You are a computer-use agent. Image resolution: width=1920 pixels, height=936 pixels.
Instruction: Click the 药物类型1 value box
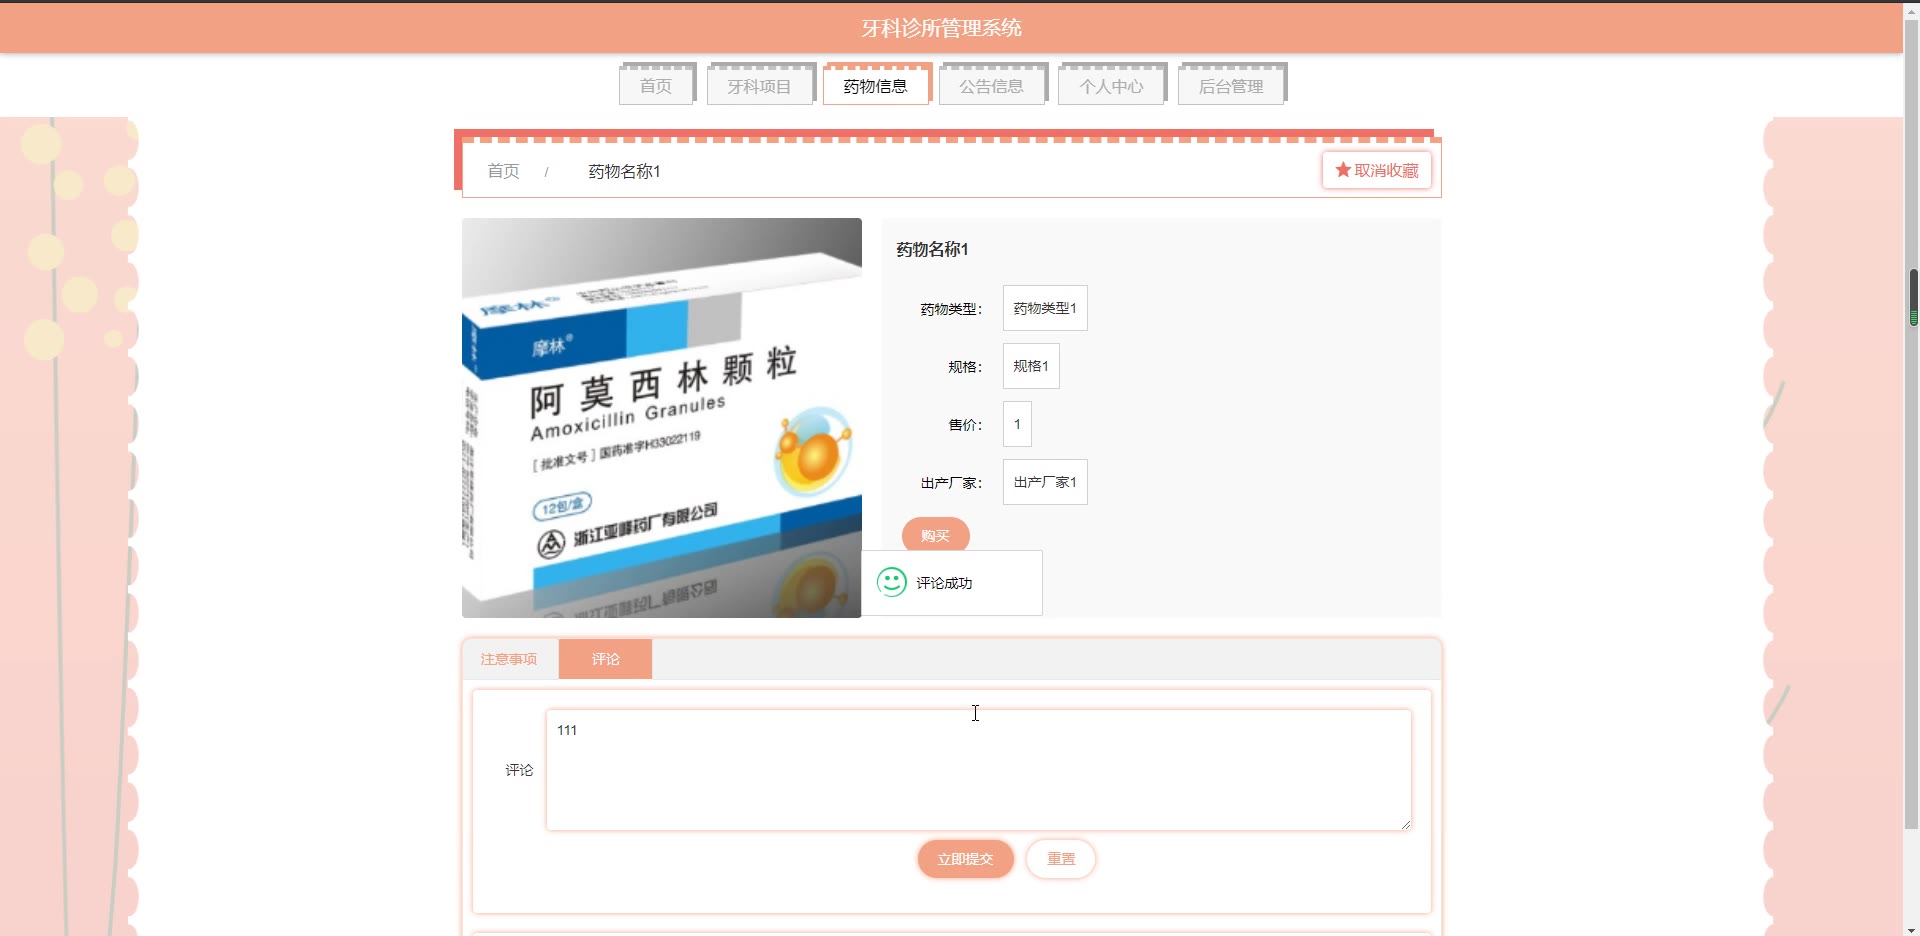click(1045, 308)
